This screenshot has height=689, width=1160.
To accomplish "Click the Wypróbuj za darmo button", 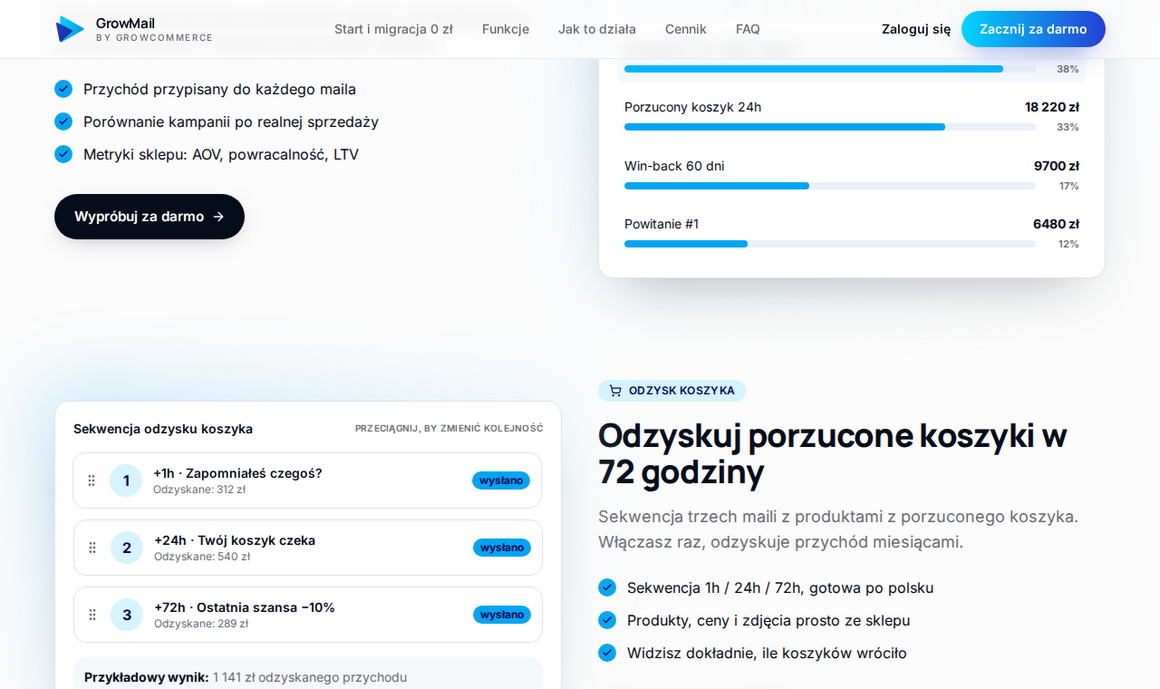I will pos(149,216).
